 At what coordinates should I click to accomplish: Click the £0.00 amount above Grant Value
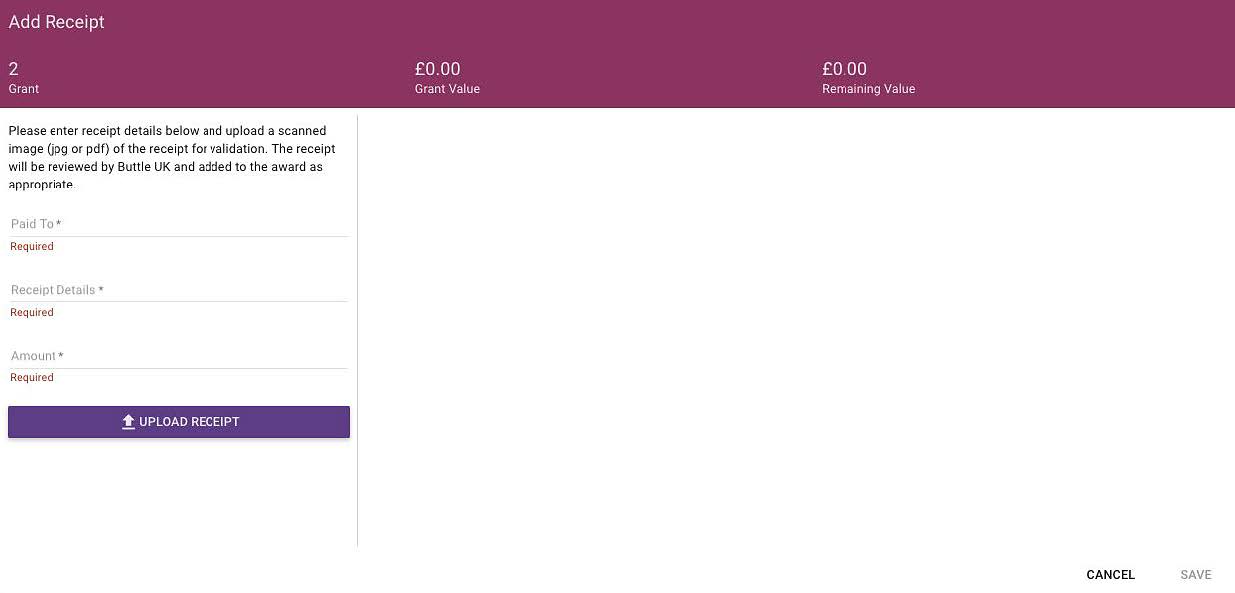[437, 69]
